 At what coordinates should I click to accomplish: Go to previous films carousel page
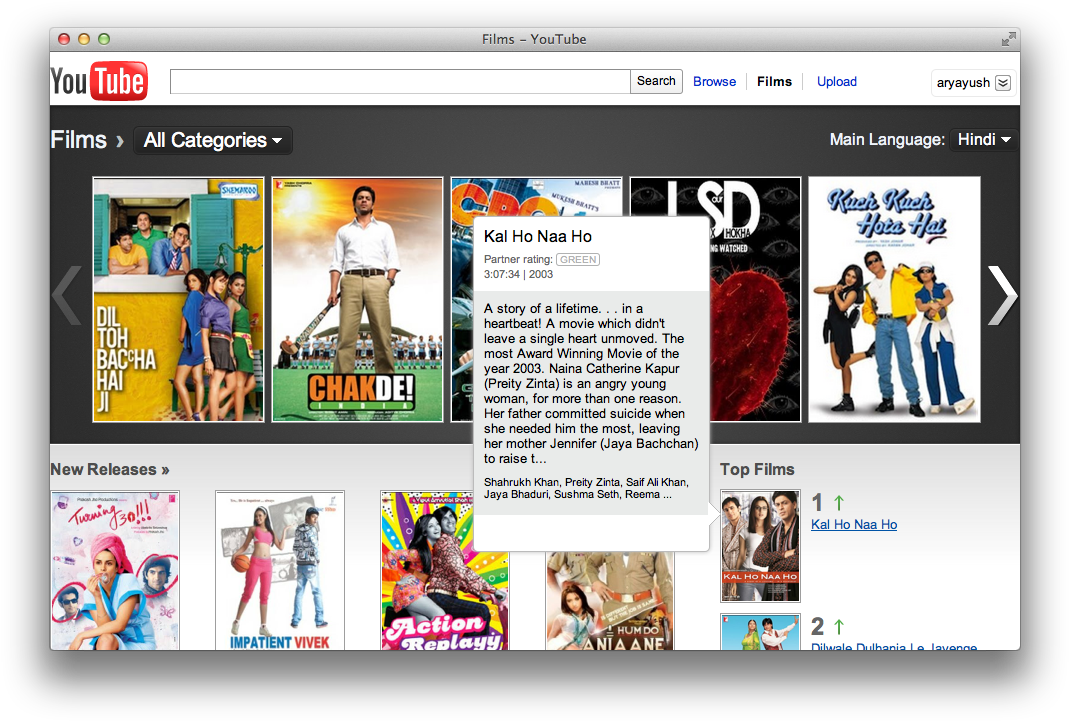click(67, 296)
